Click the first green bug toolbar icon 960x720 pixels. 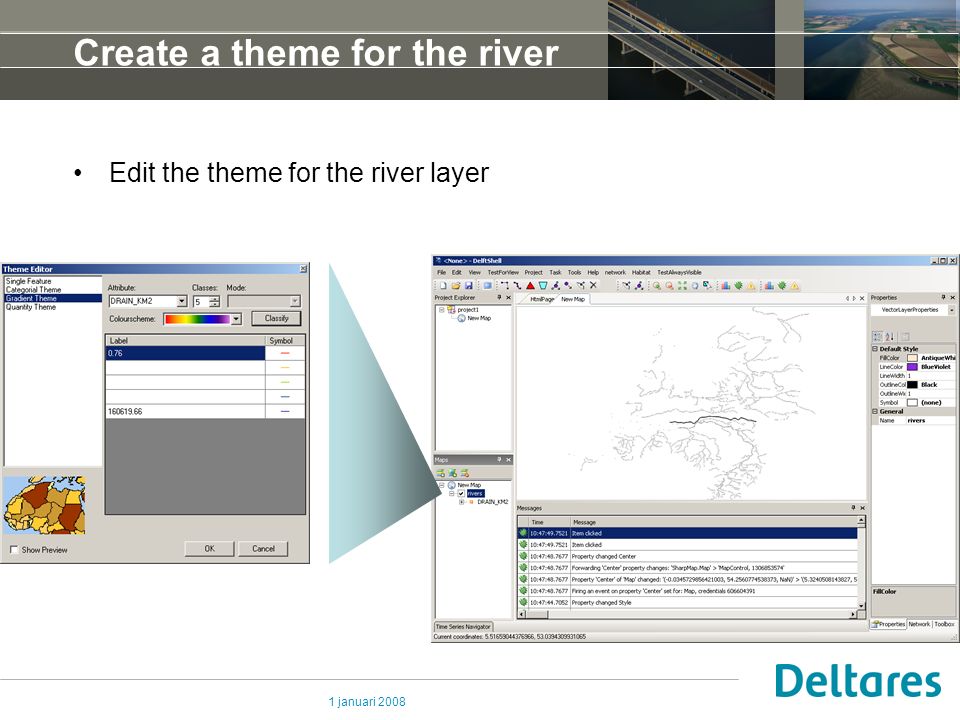coord(738,285)
